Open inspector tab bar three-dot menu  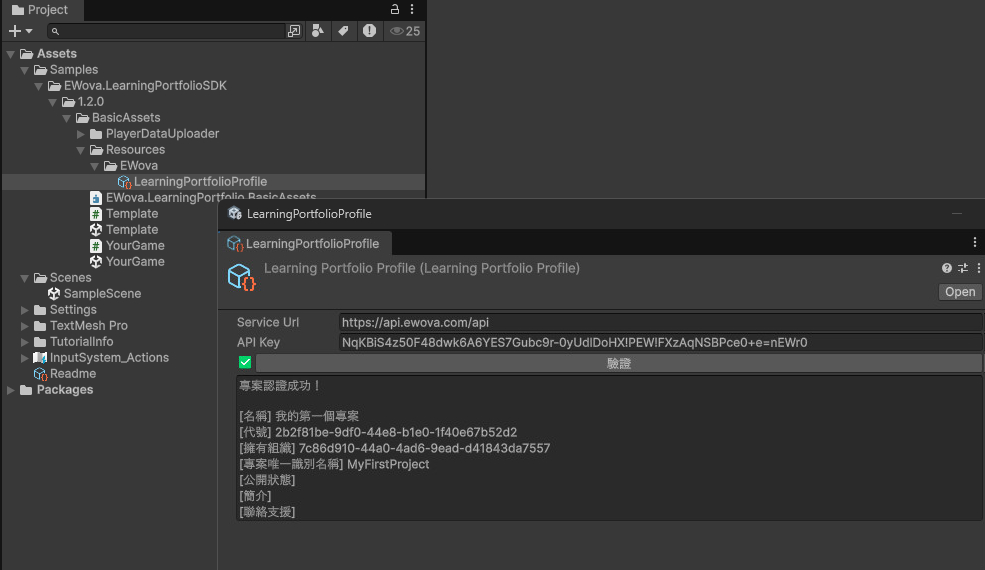[x=974, y=242]
